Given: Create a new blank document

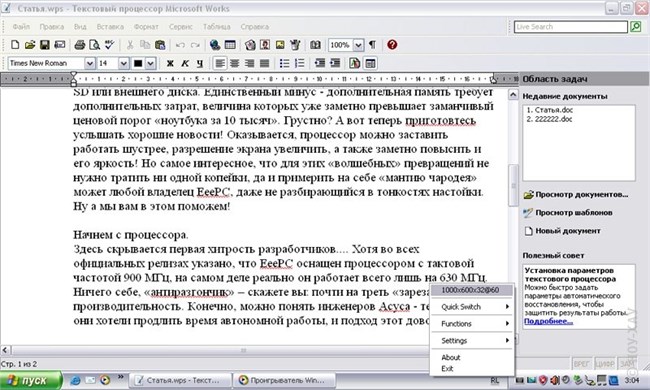Looking at the screenshot, I should click(15, 45).
